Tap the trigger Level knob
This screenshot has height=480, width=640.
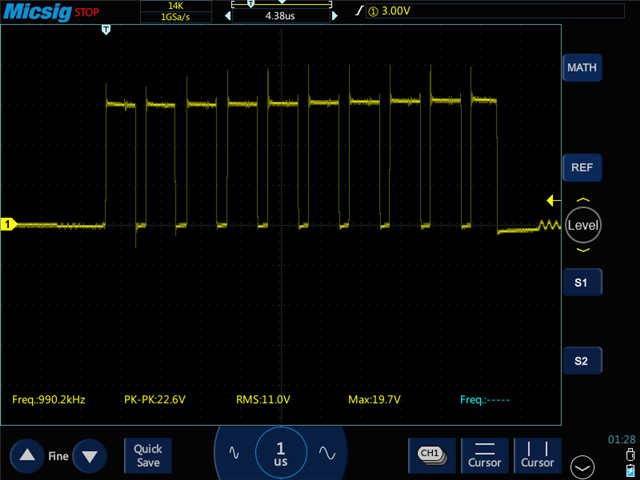[583, 225]
